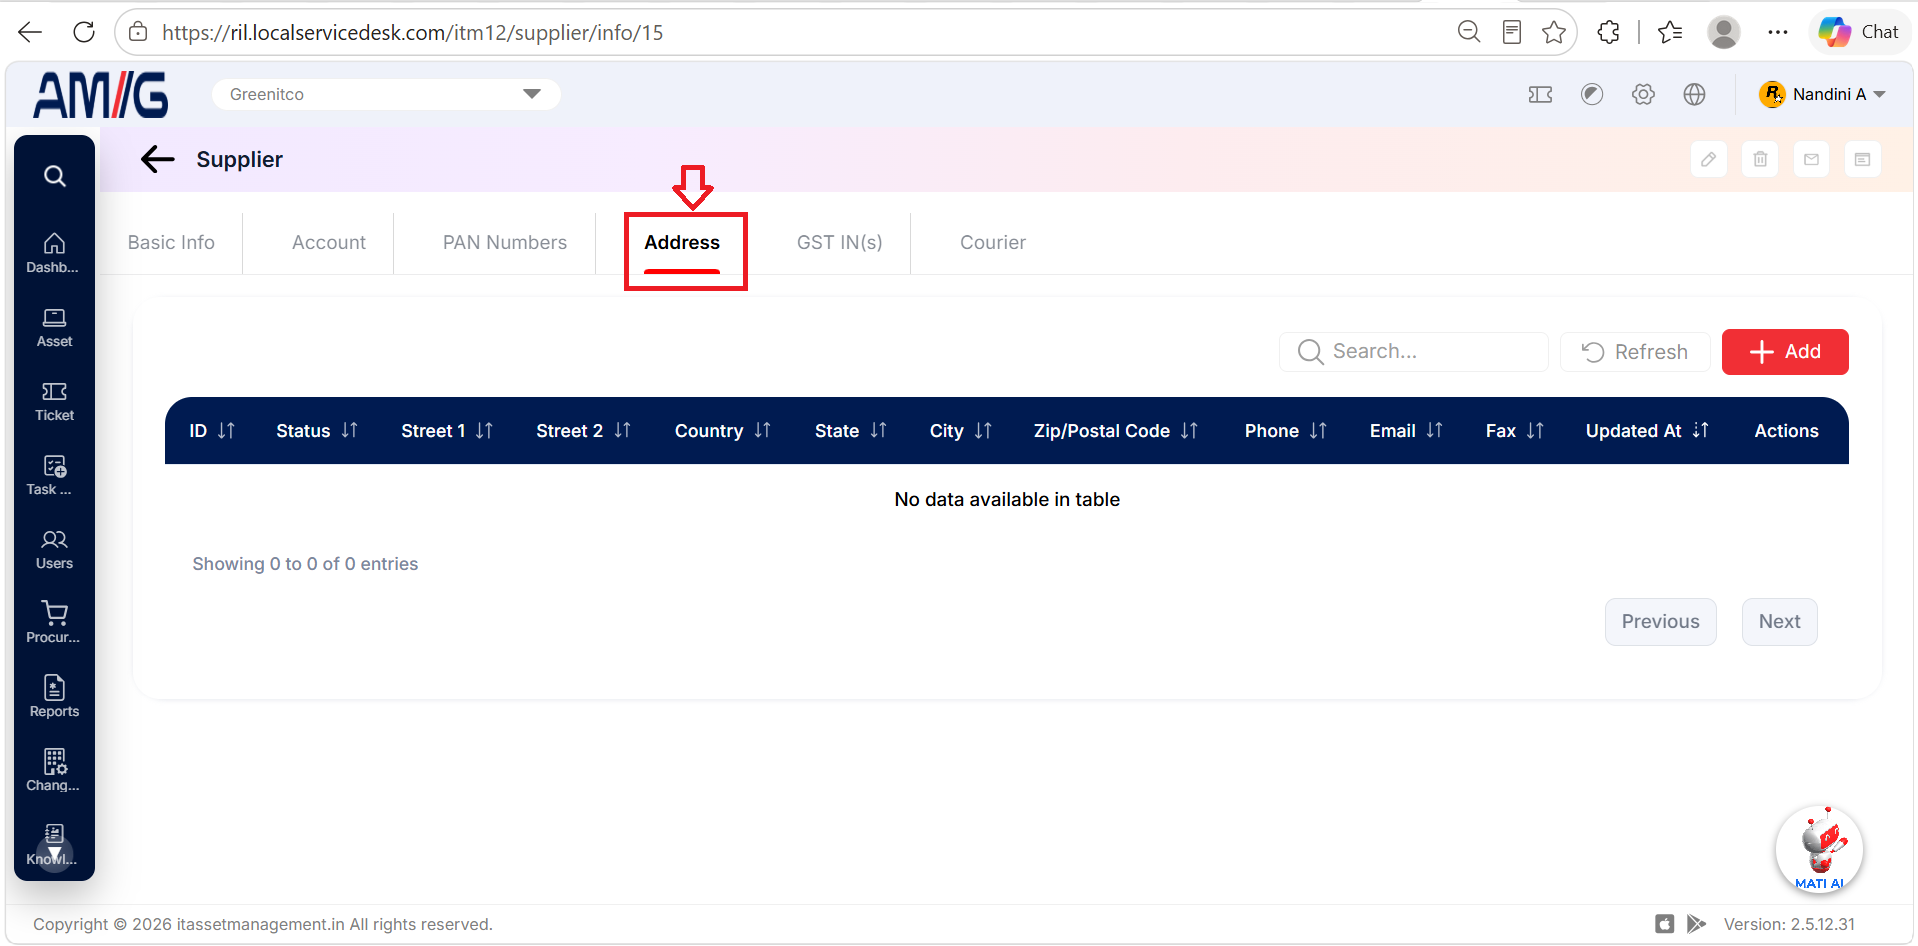Click the delete trash icon for Supplier
The height and width of the screenshot is (946, 1918).
(x=1760, y=159)
